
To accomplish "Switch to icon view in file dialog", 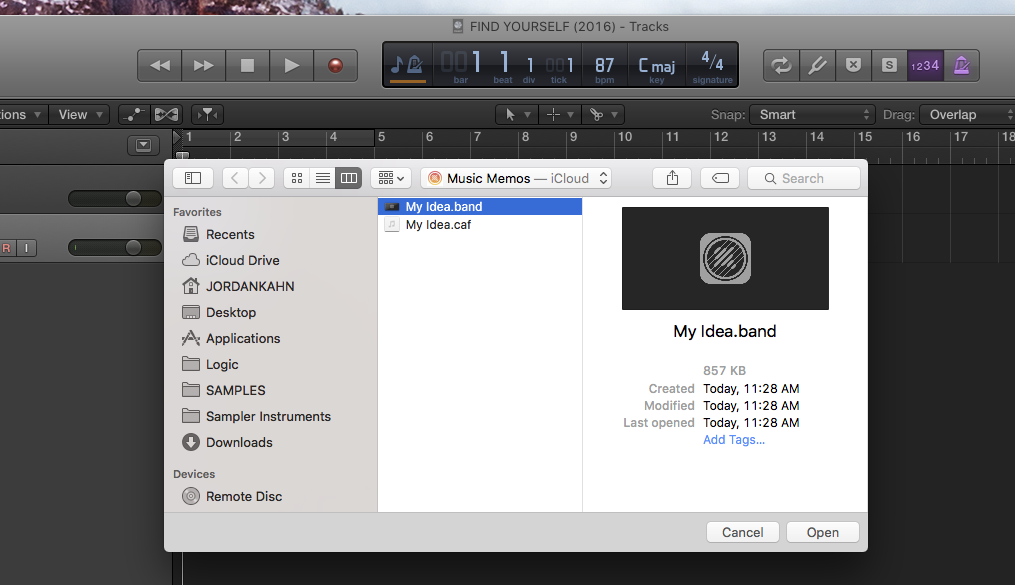I will tap(296, 178).
